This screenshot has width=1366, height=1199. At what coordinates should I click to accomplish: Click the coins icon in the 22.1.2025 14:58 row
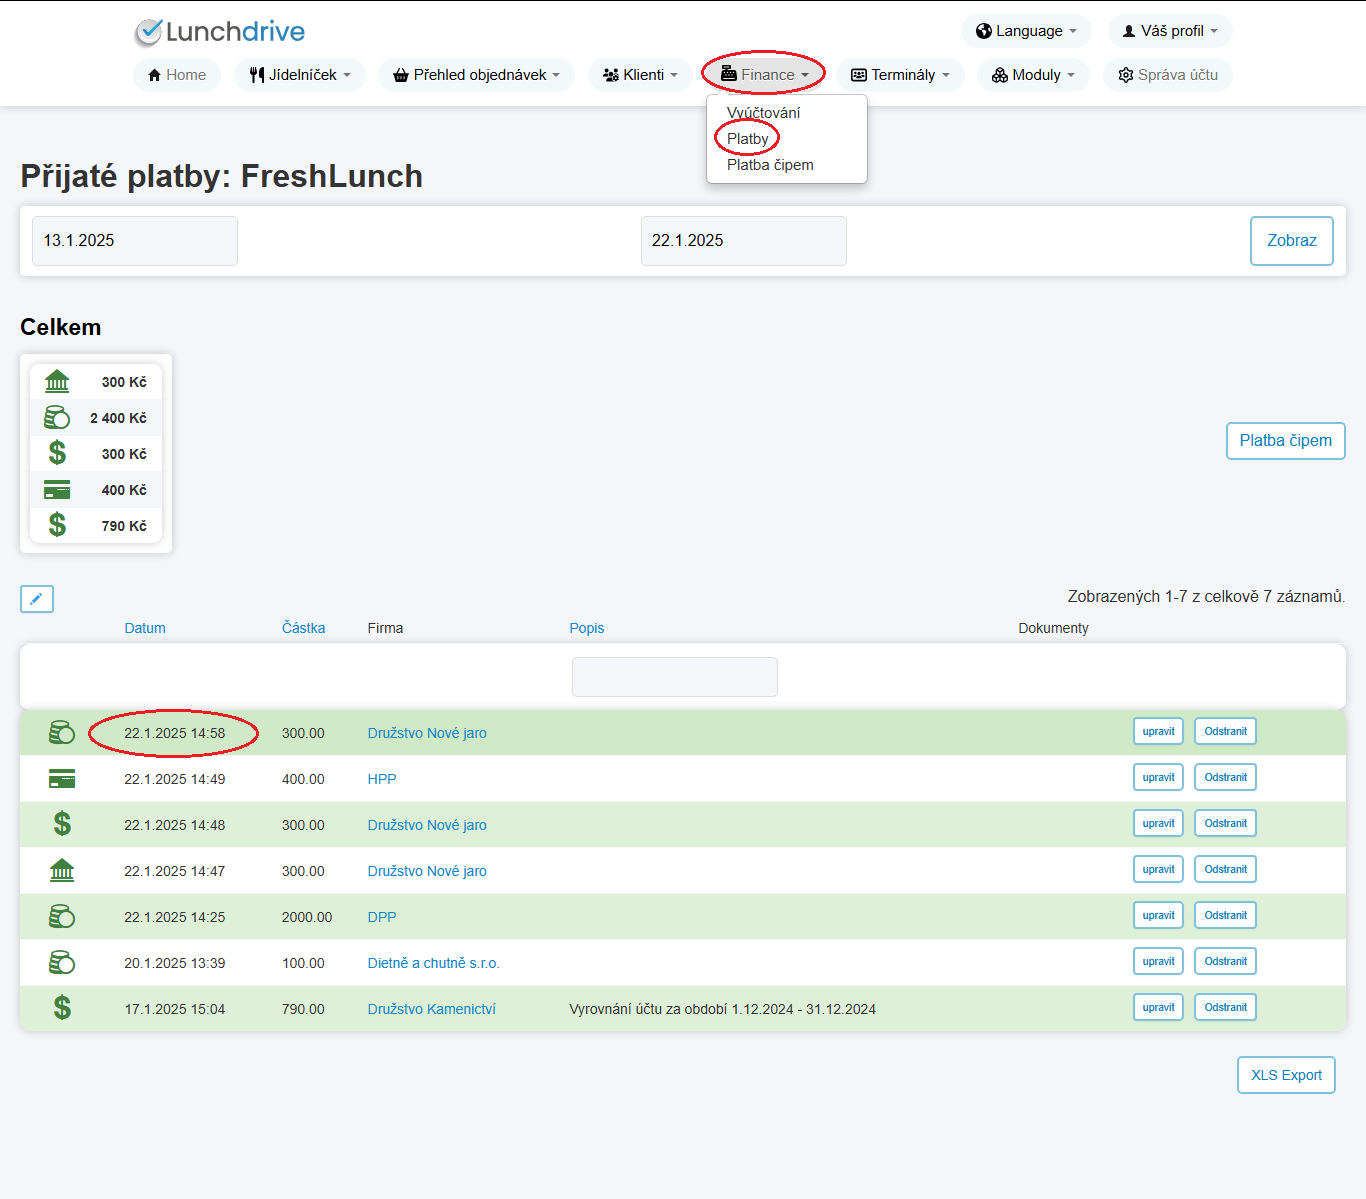coord(62,733)
